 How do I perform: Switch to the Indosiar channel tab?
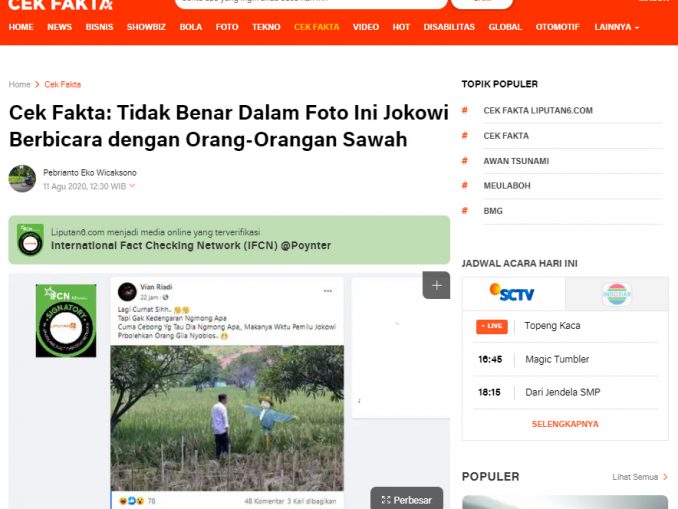pos(617,294)
